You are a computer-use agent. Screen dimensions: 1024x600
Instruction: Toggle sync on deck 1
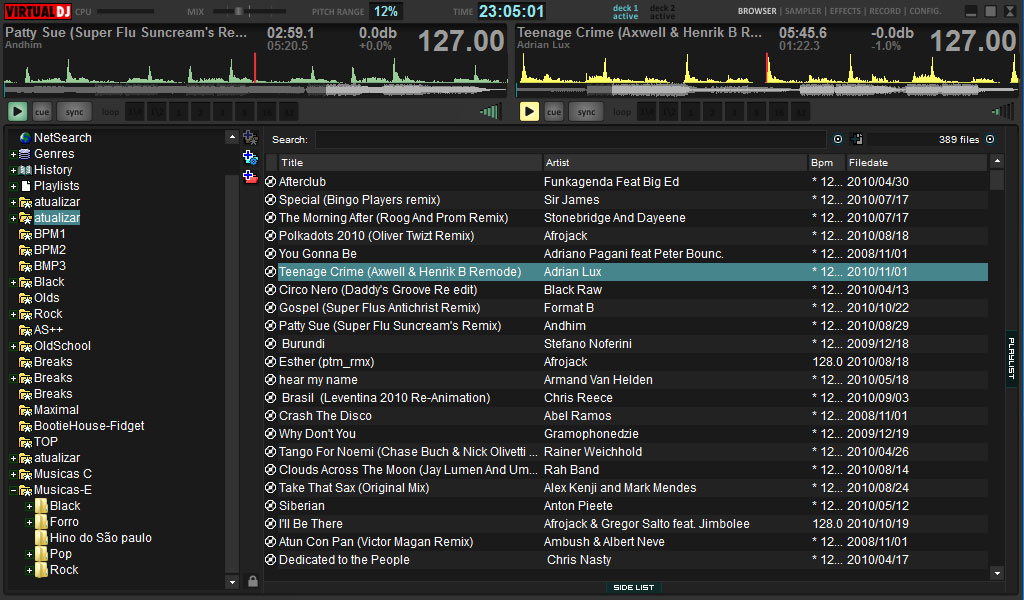click(x=74, y=112)
